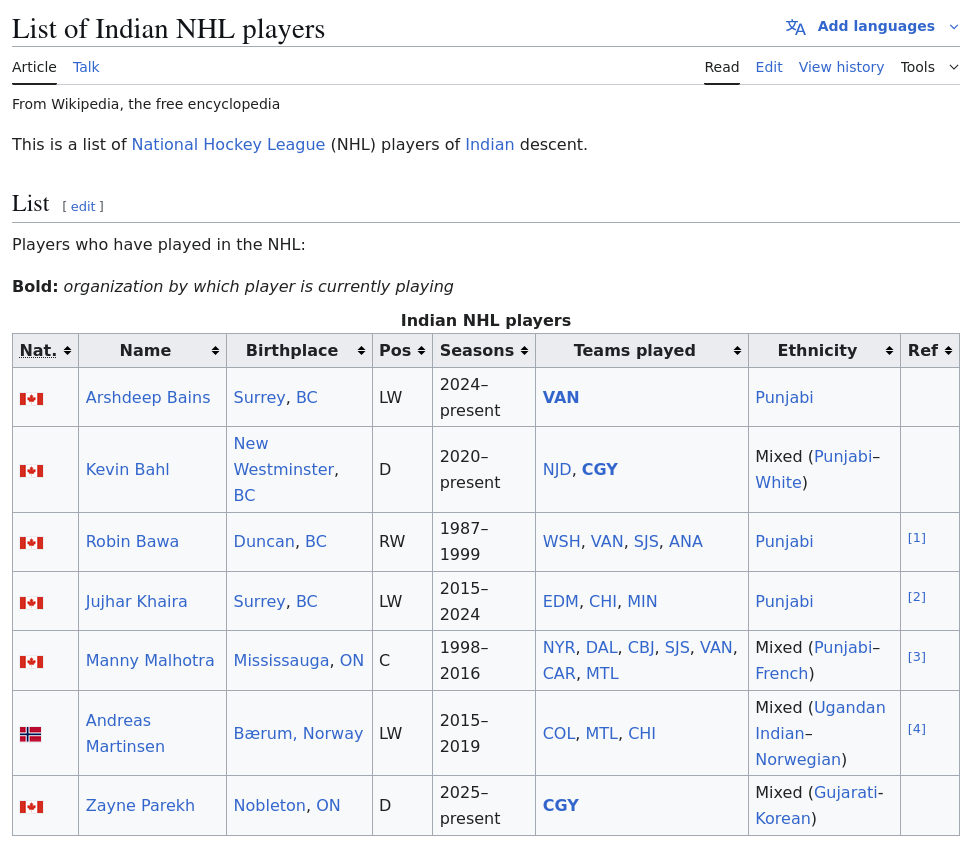The width and height of the screenshot is (974, 862).
Task: Open reference [1] citation
Action: [x=917, y=538]
